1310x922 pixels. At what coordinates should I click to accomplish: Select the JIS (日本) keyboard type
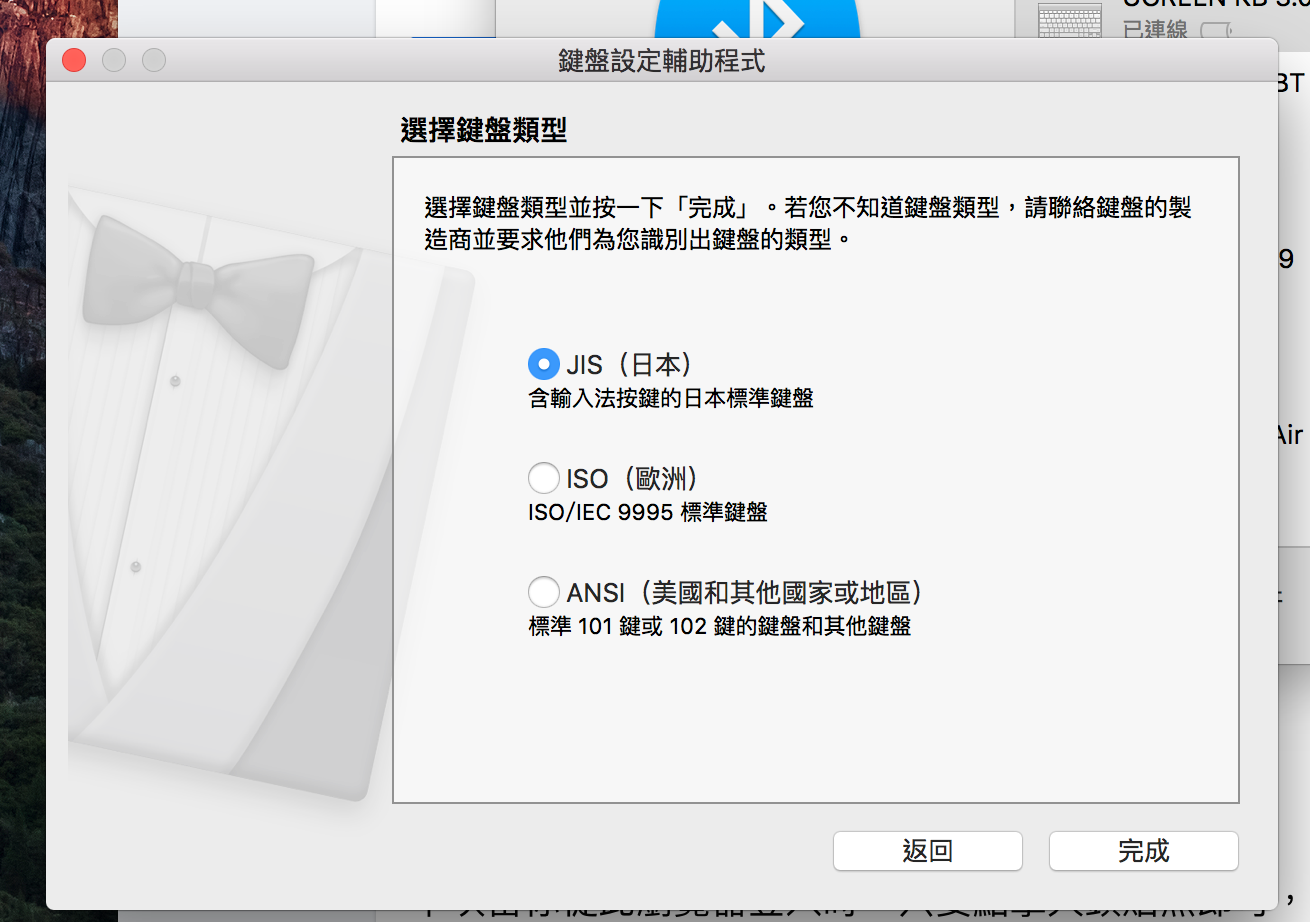(543, 363)
